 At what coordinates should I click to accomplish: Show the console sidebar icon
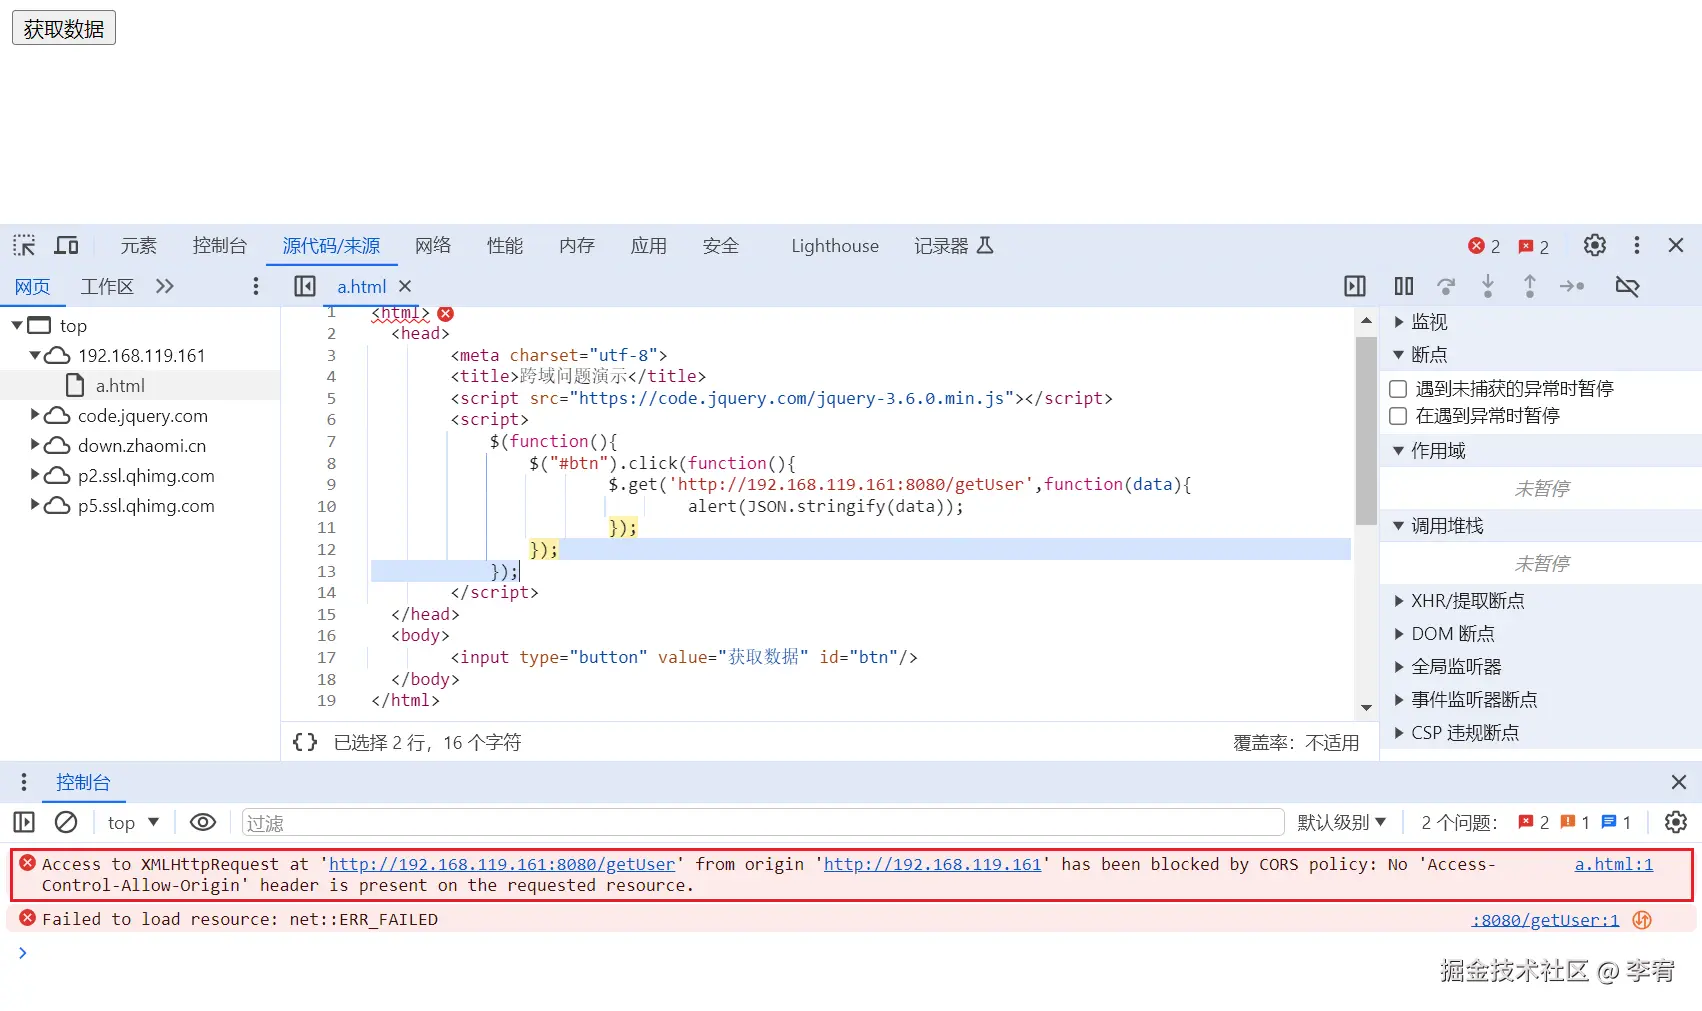pos(24,822)
